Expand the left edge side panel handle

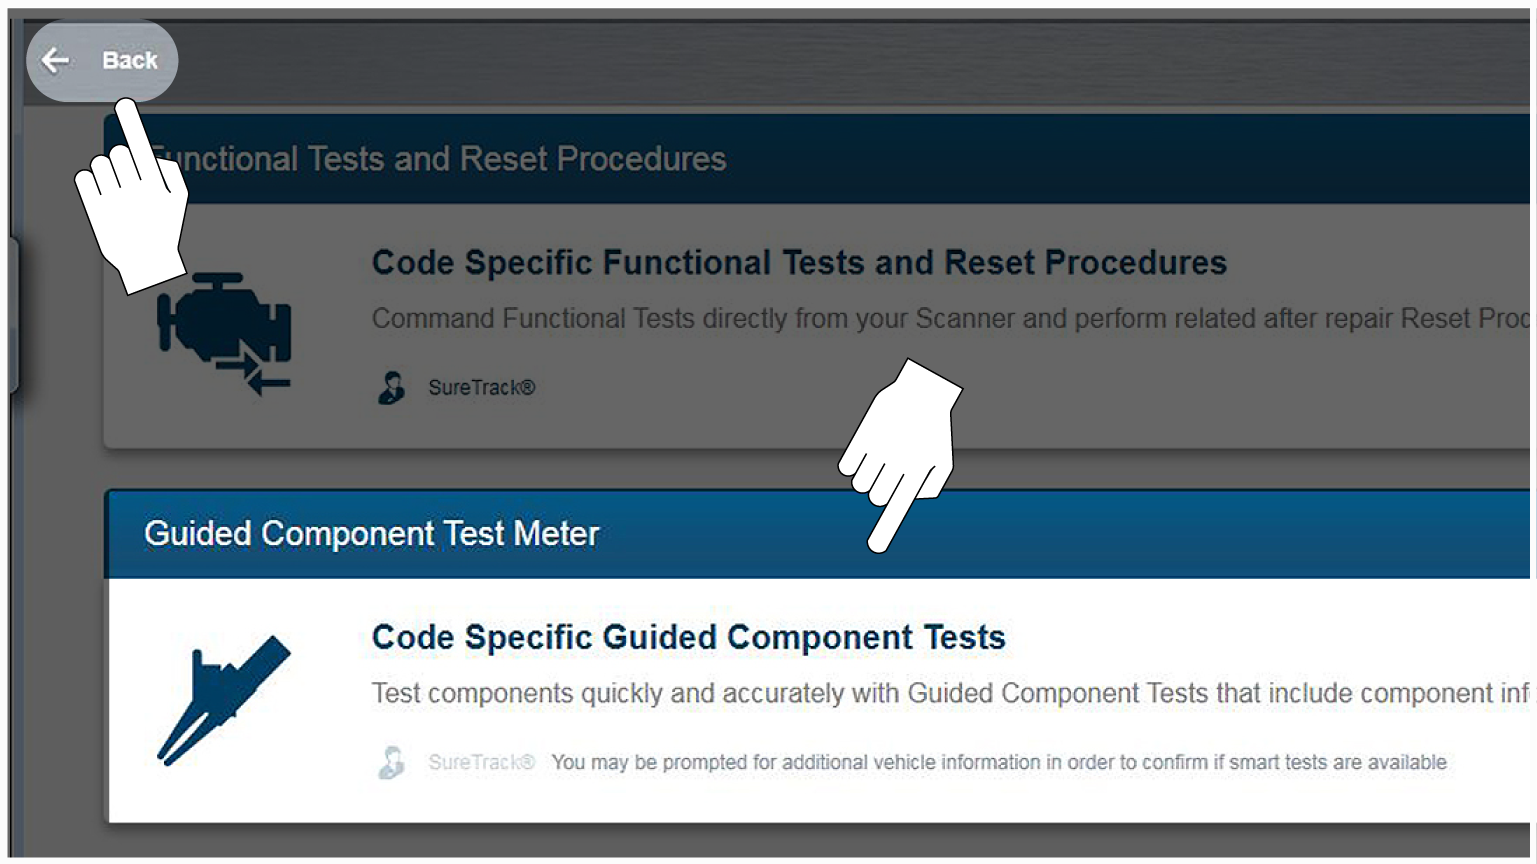point(14,315)
